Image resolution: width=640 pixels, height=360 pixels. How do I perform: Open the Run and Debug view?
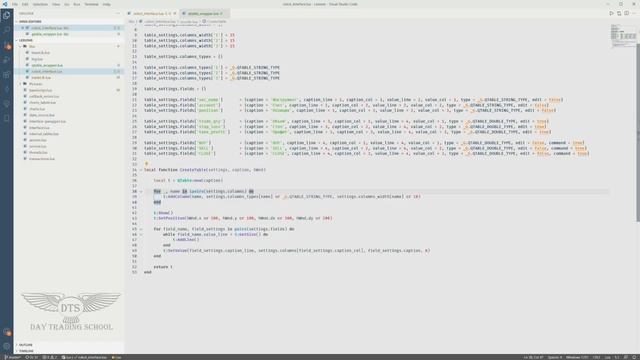pos(7,60)
